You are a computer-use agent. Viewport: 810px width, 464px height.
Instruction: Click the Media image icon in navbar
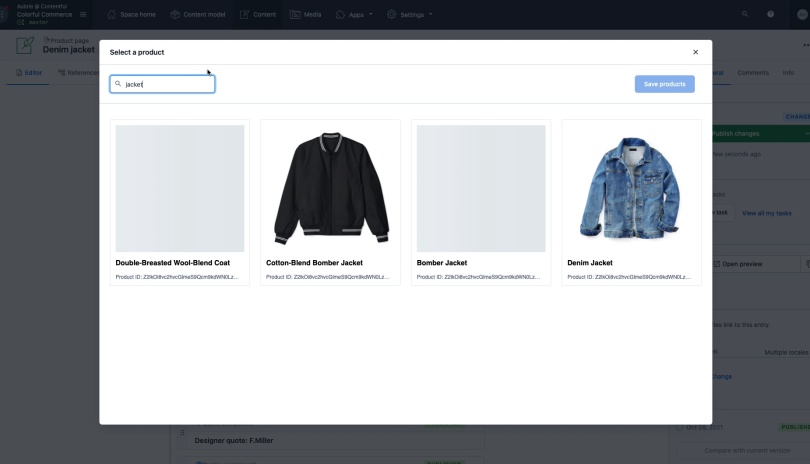pyautogui.click(x=295, y=14)
